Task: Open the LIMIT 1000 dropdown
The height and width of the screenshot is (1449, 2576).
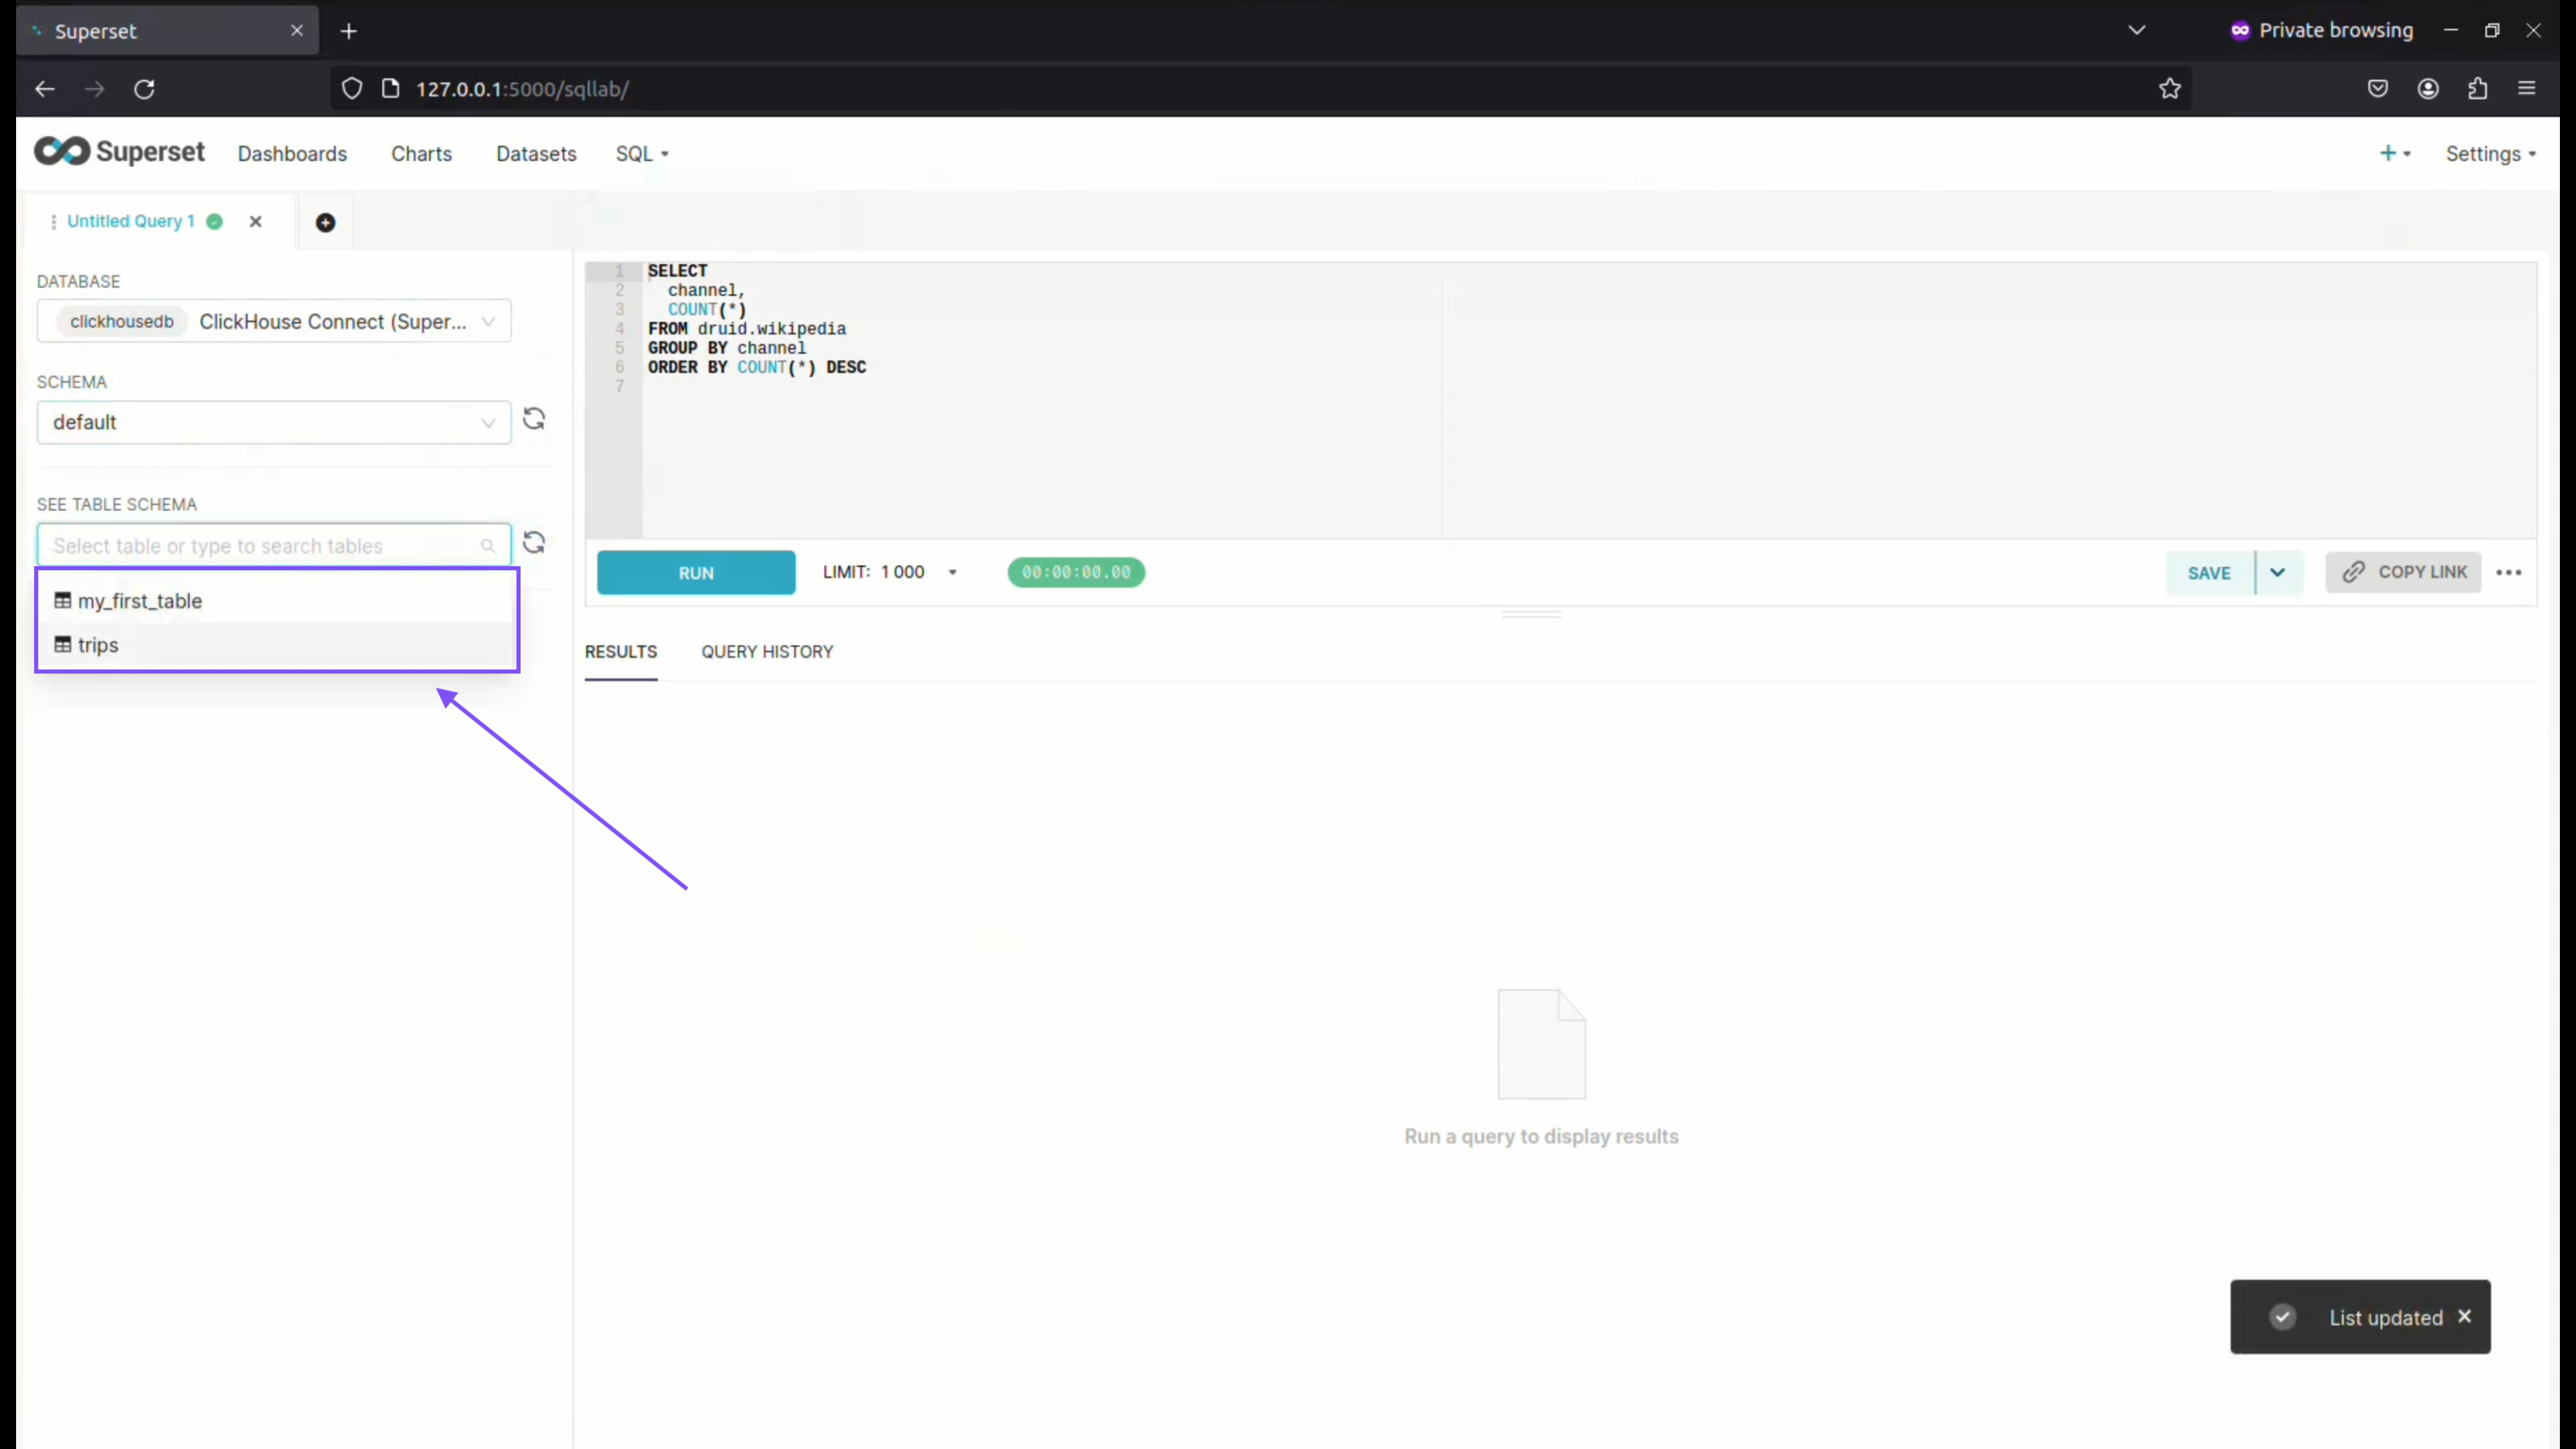Action: [x=951, y=572]
